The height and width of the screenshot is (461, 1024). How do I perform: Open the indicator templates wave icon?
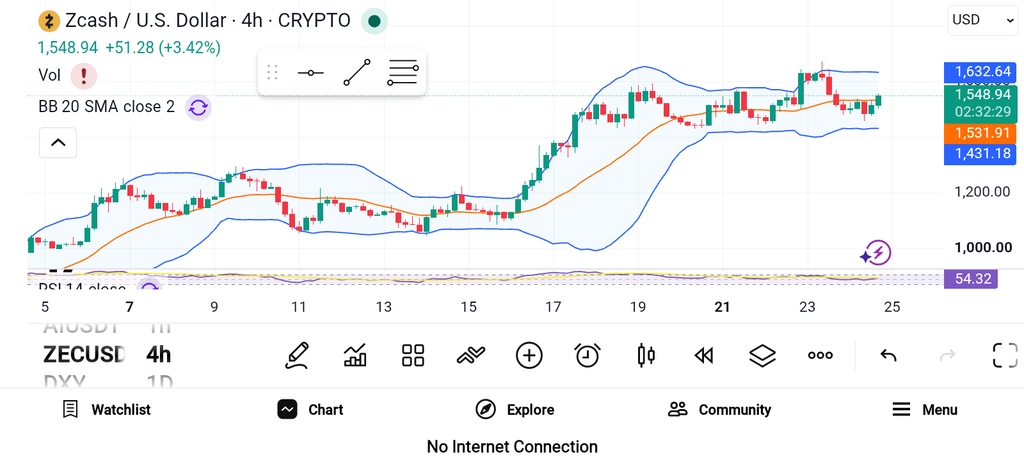point(471,355)
